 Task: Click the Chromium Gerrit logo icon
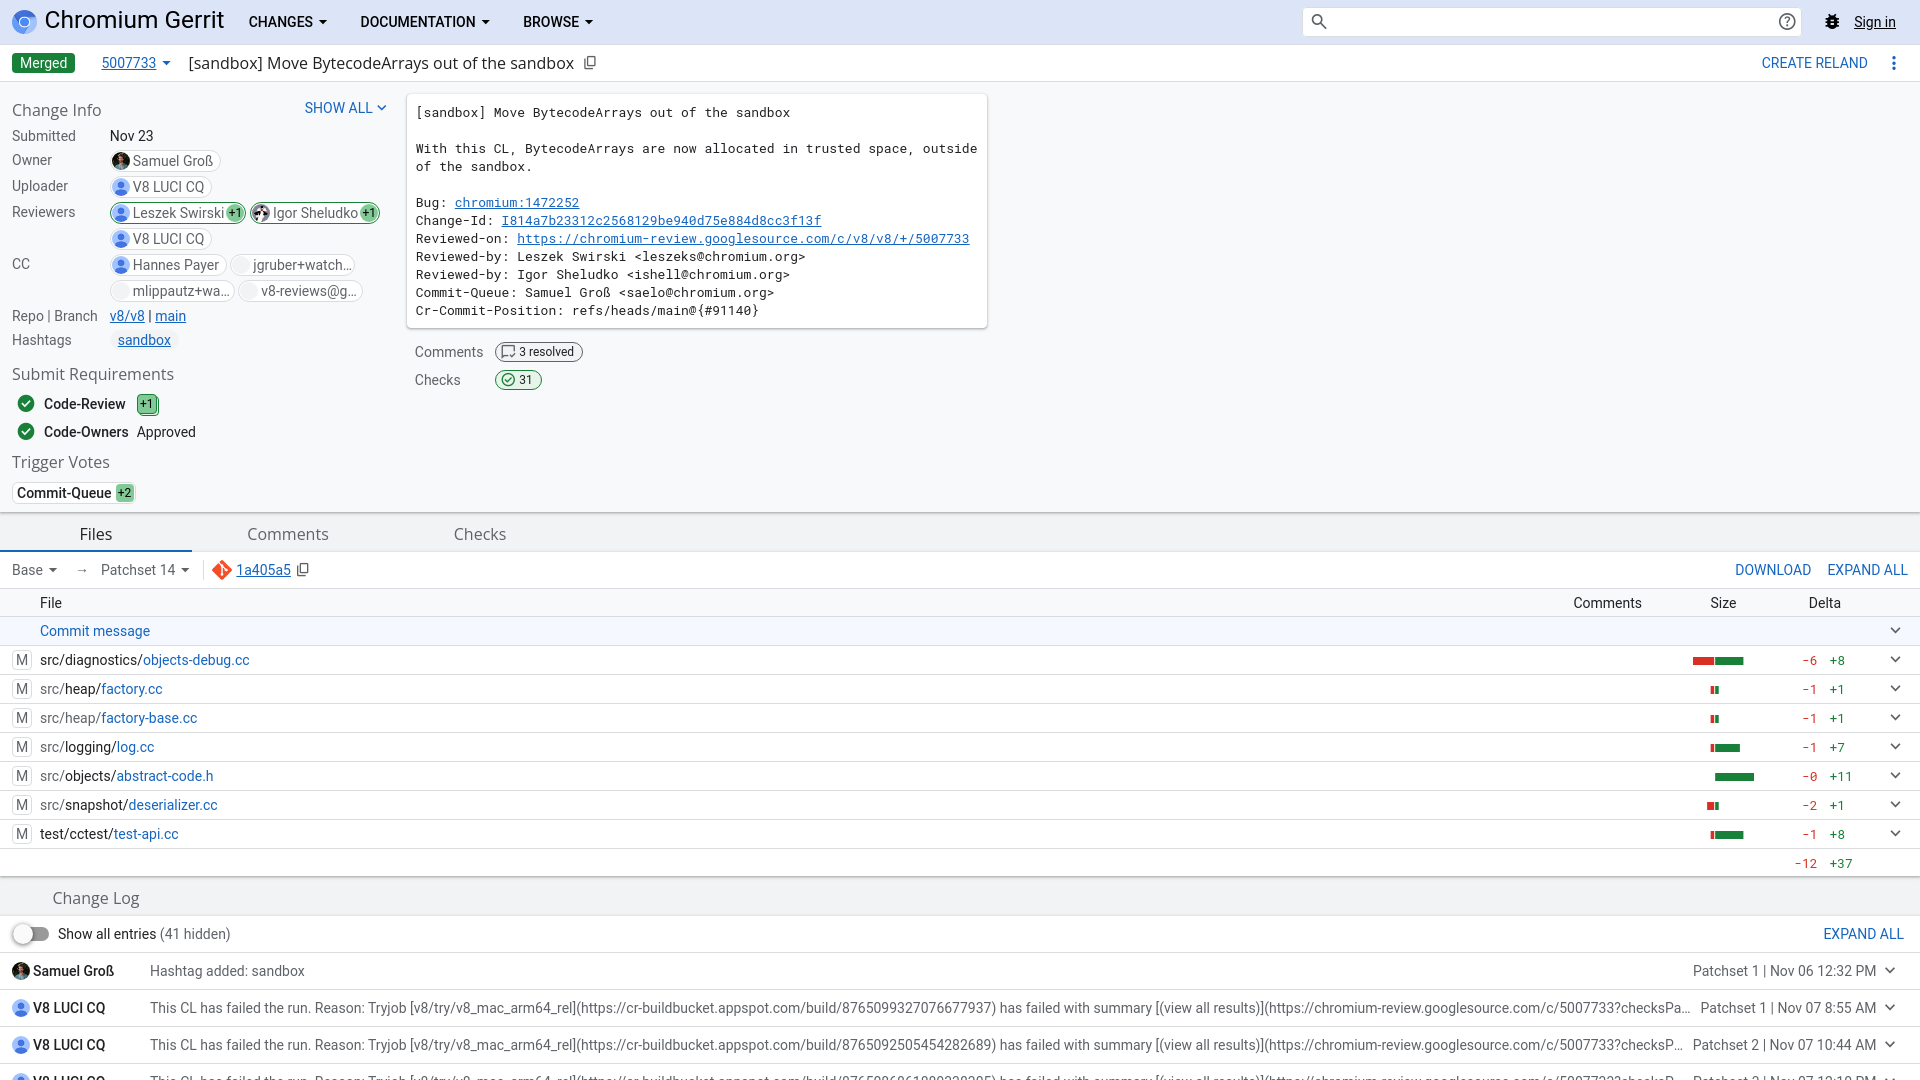pos(24,21)
